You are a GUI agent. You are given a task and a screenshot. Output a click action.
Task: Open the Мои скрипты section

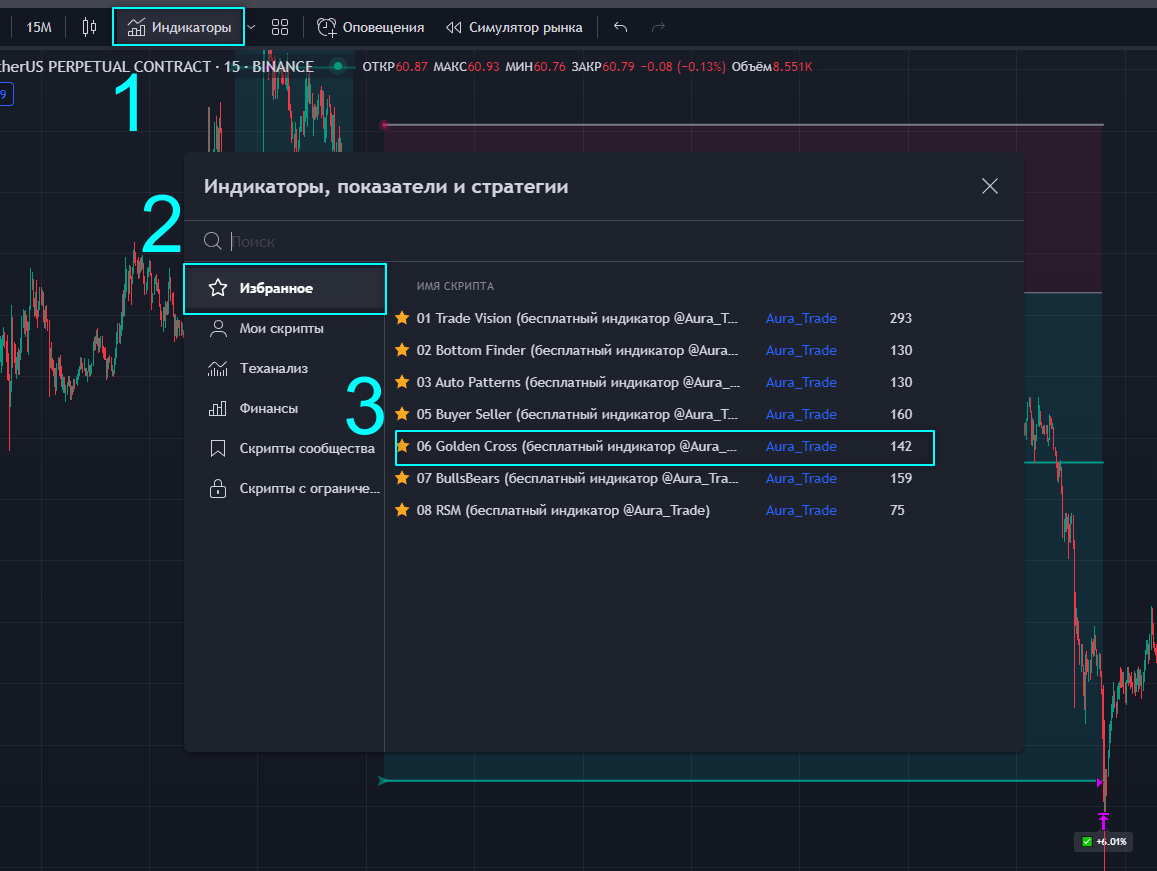click(284, 328)
